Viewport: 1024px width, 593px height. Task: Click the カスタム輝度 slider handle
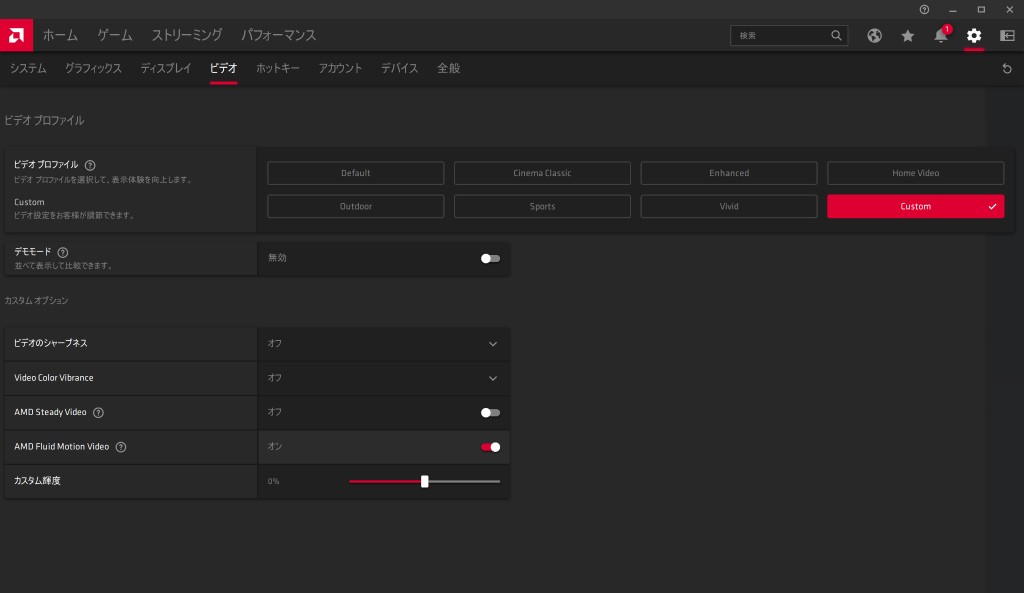pos(425,481)
